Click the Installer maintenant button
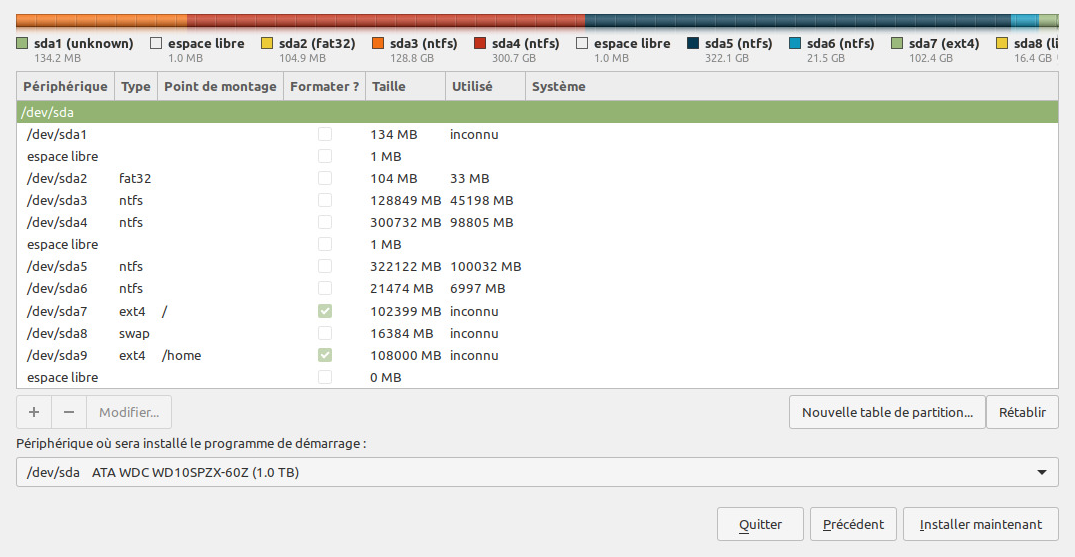The image size is (1075, 557). (x=980, y=524)
